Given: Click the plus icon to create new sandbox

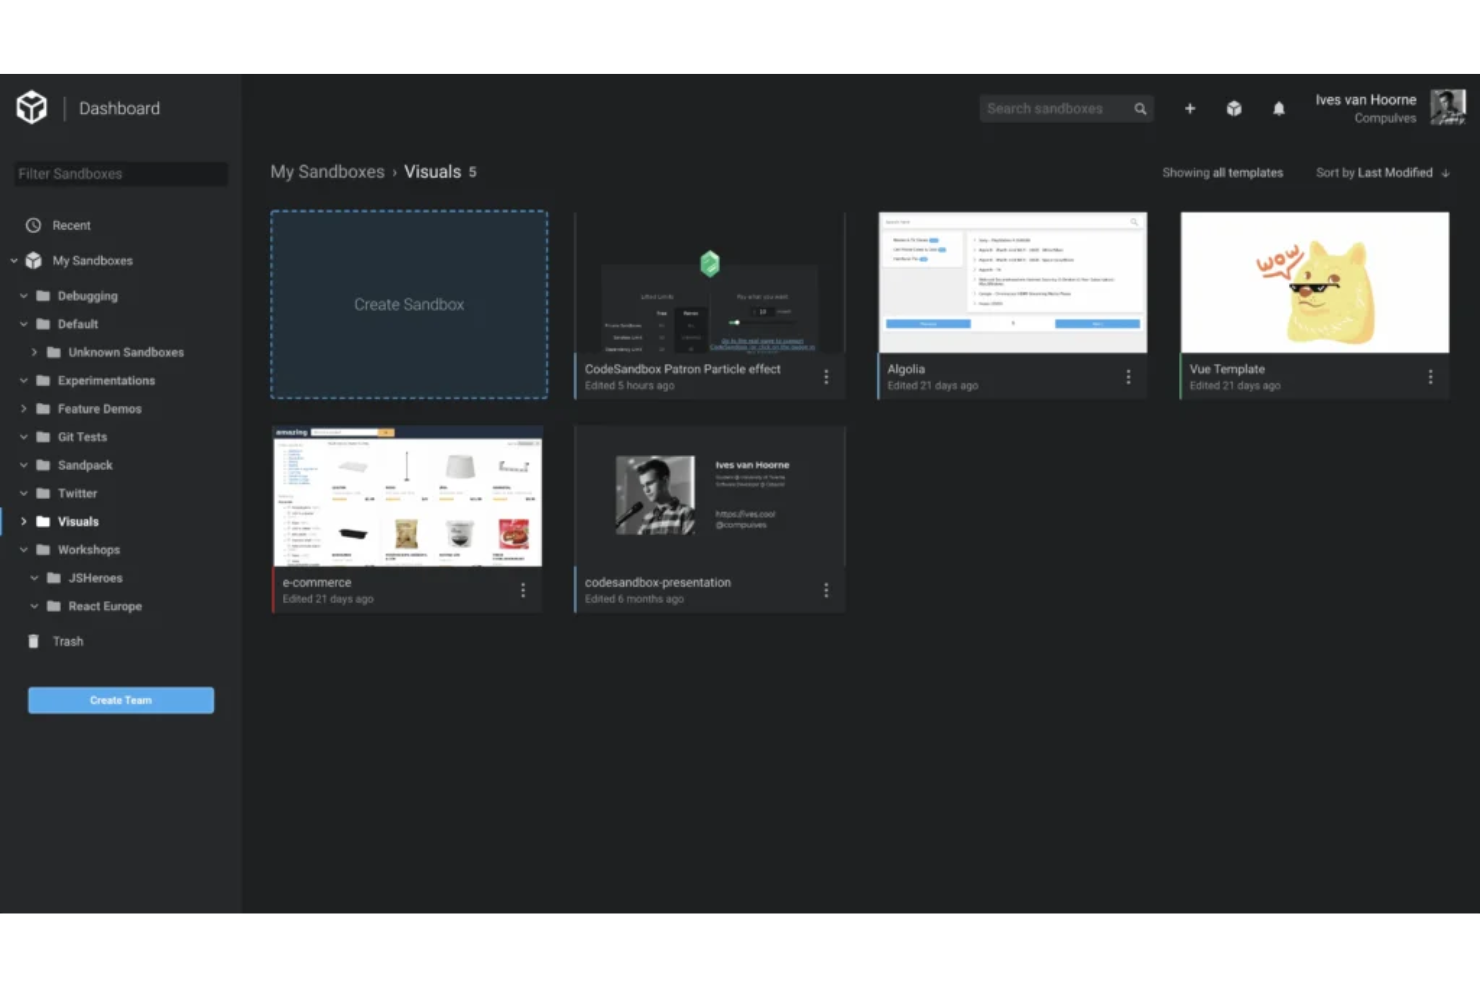Looking at the screenshot, I should 1189,108.
